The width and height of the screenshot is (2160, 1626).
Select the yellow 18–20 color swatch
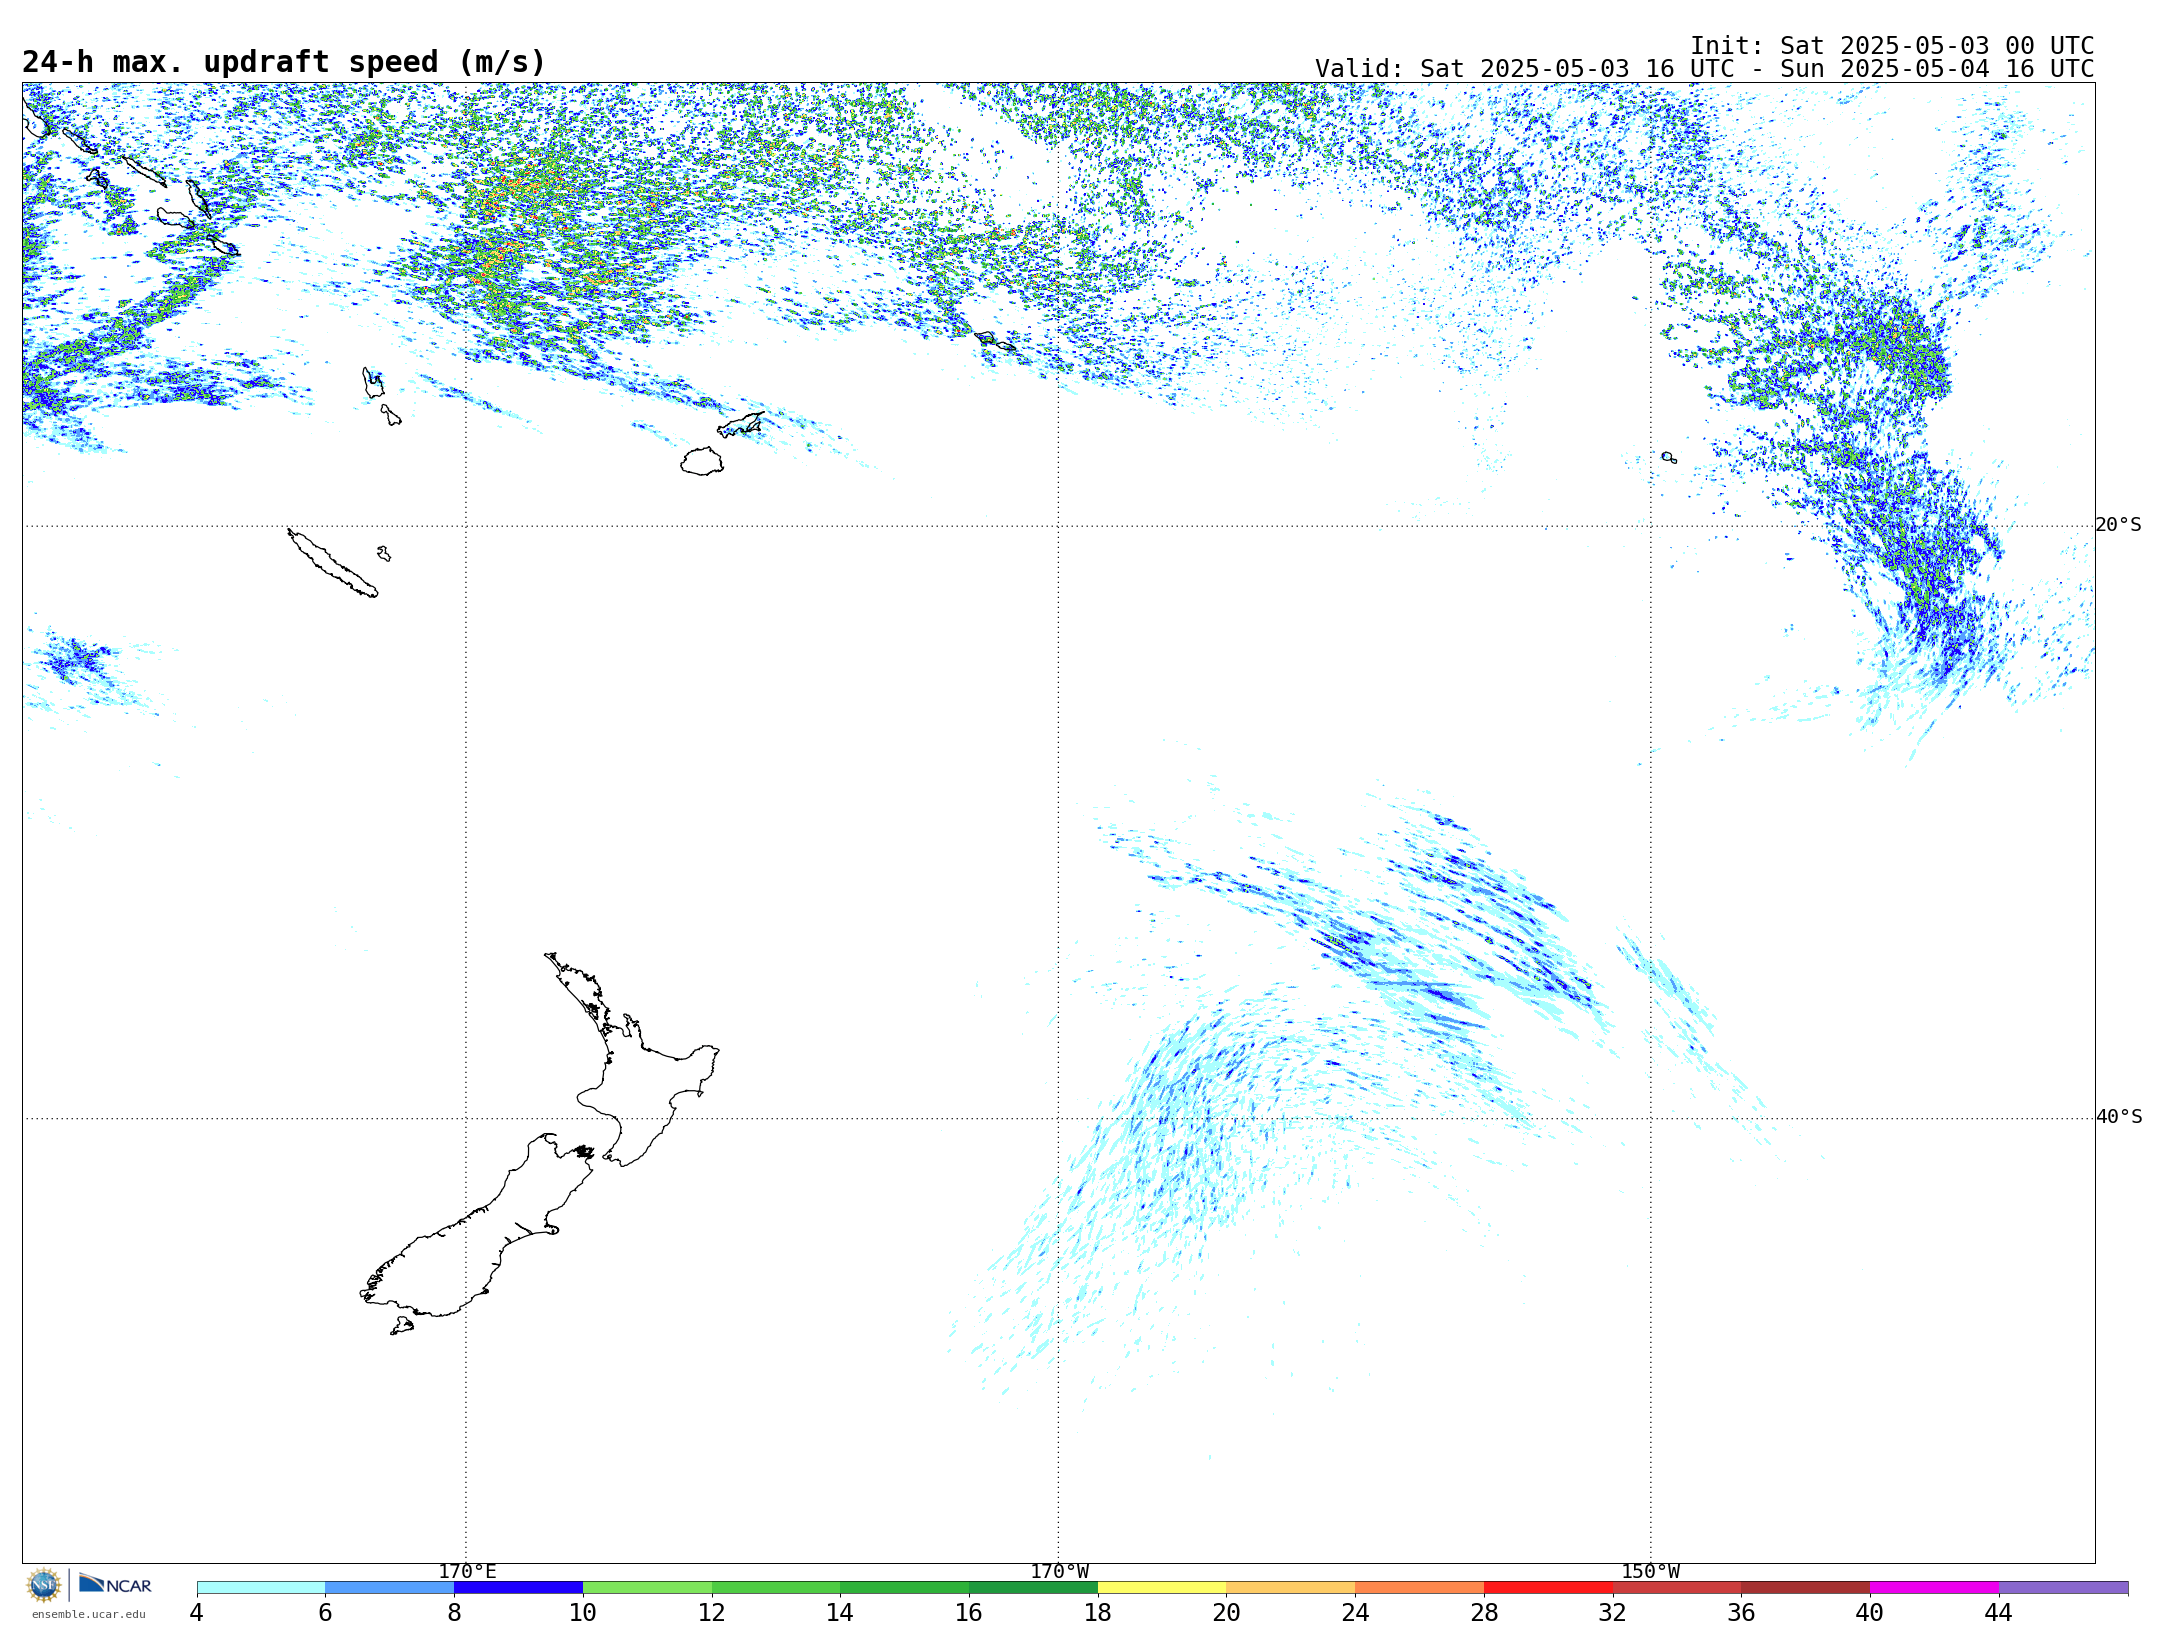point(1162,1588)
